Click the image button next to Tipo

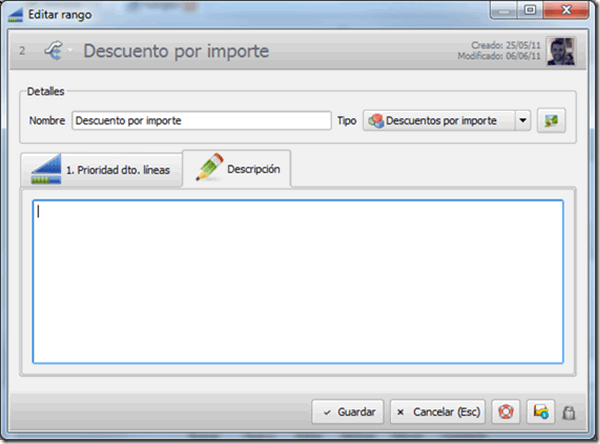551,121
